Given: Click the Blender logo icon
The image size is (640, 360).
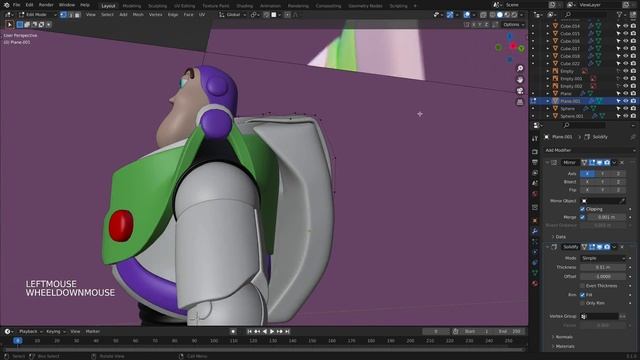Looking at the screenshot, I should (6, 5).
